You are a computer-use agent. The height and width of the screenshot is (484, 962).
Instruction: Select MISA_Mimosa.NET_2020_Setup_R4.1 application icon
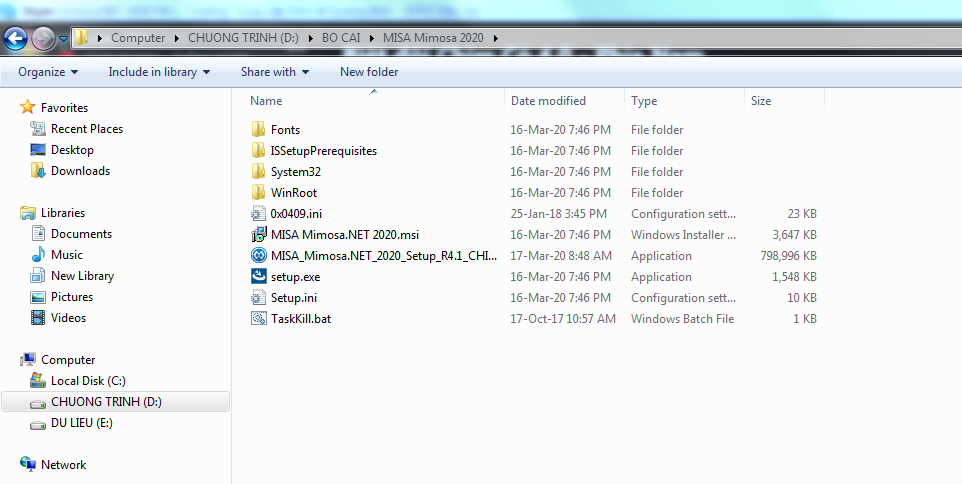pos(258,255)
